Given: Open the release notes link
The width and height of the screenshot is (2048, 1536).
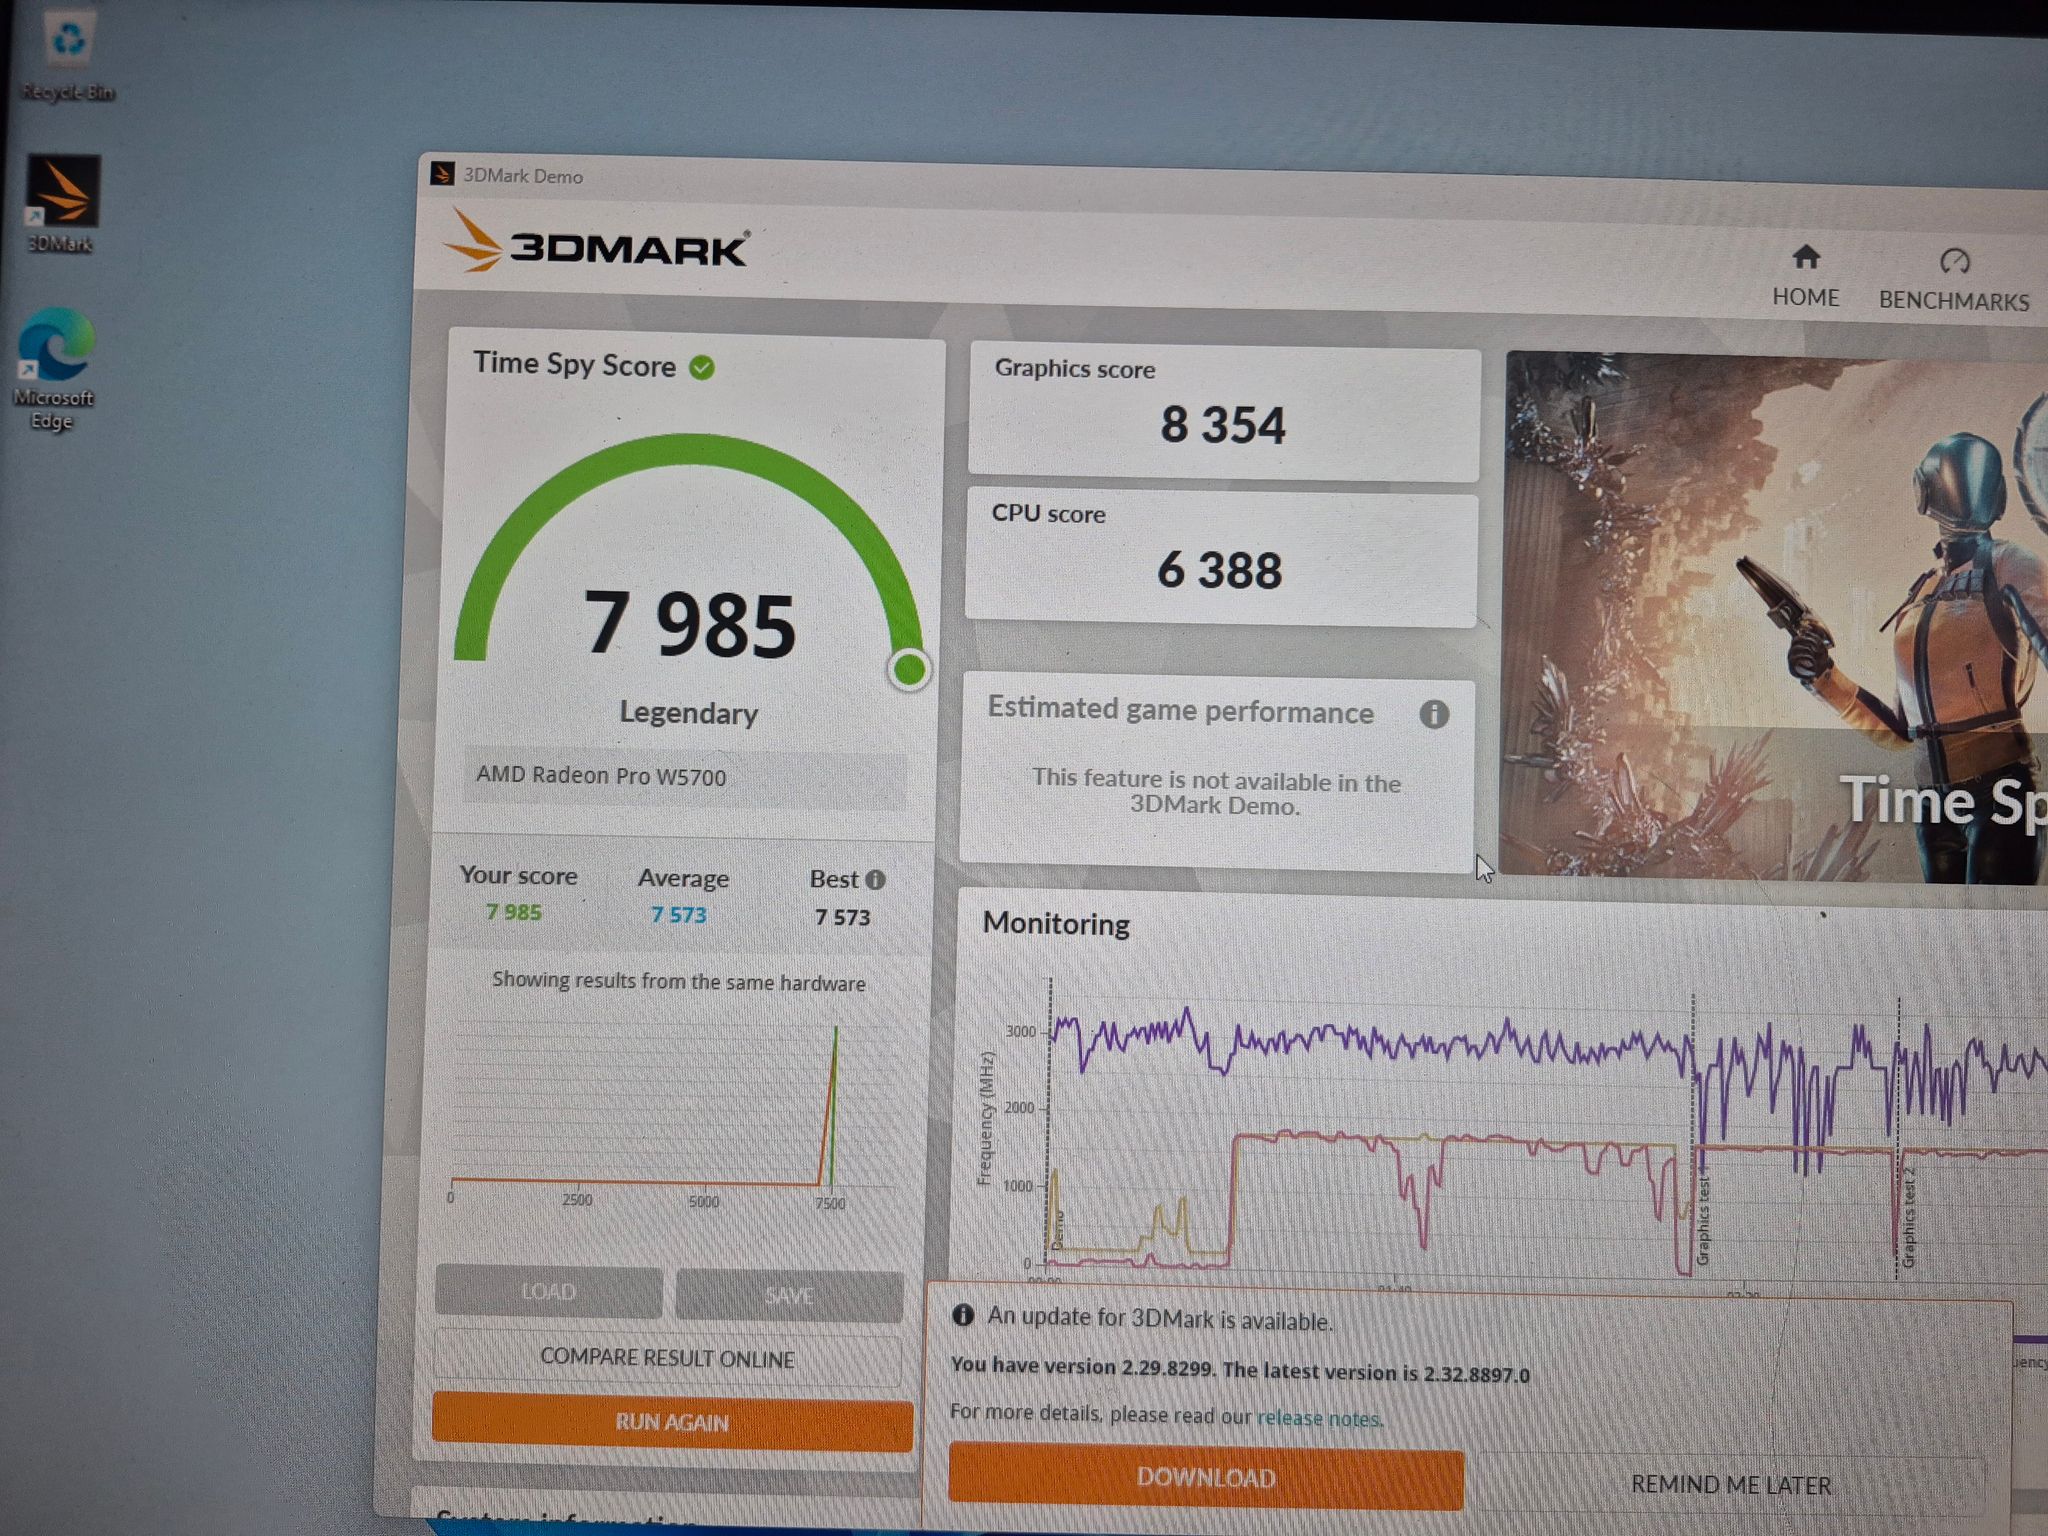Looking at the screenshot, I should click(x=1319, y=1418).
